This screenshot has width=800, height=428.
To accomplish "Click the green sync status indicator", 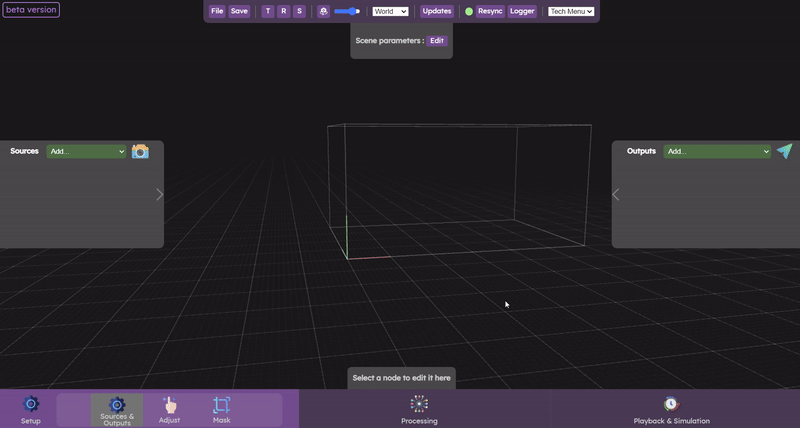I will 469,11.
